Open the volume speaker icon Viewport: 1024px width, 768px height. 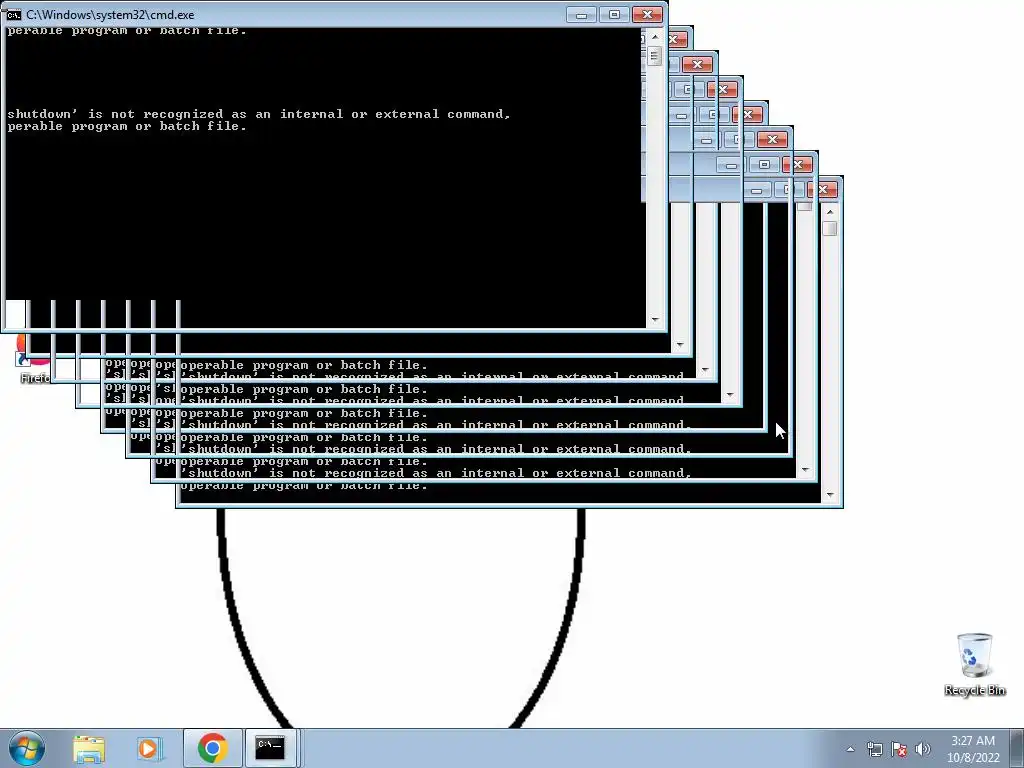tap(923, 749)
